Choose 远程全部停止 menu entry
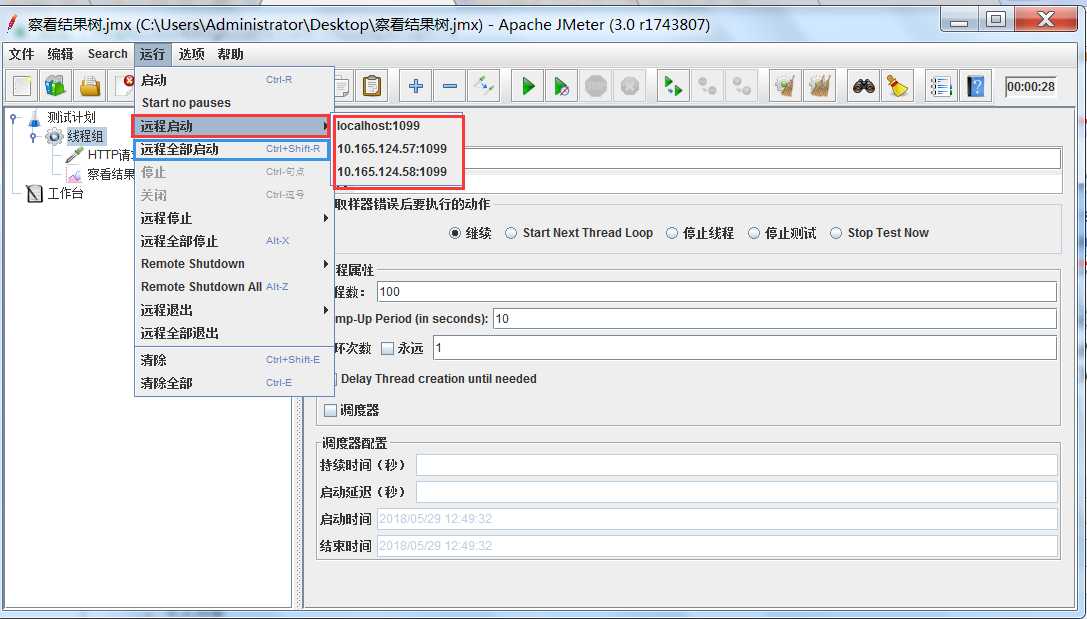This screenshot has width=1087, height=619. [234, 241]
